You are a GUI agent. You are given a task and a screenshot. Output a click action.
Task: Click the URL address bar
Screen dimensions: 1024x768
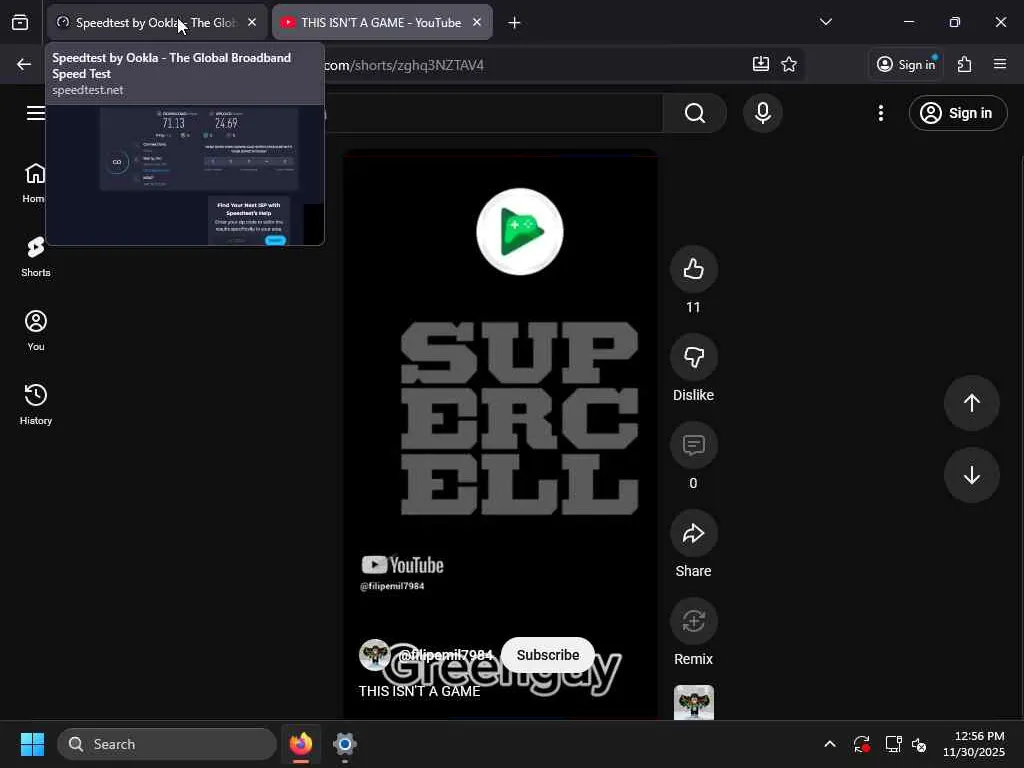[x=536, y=65]
